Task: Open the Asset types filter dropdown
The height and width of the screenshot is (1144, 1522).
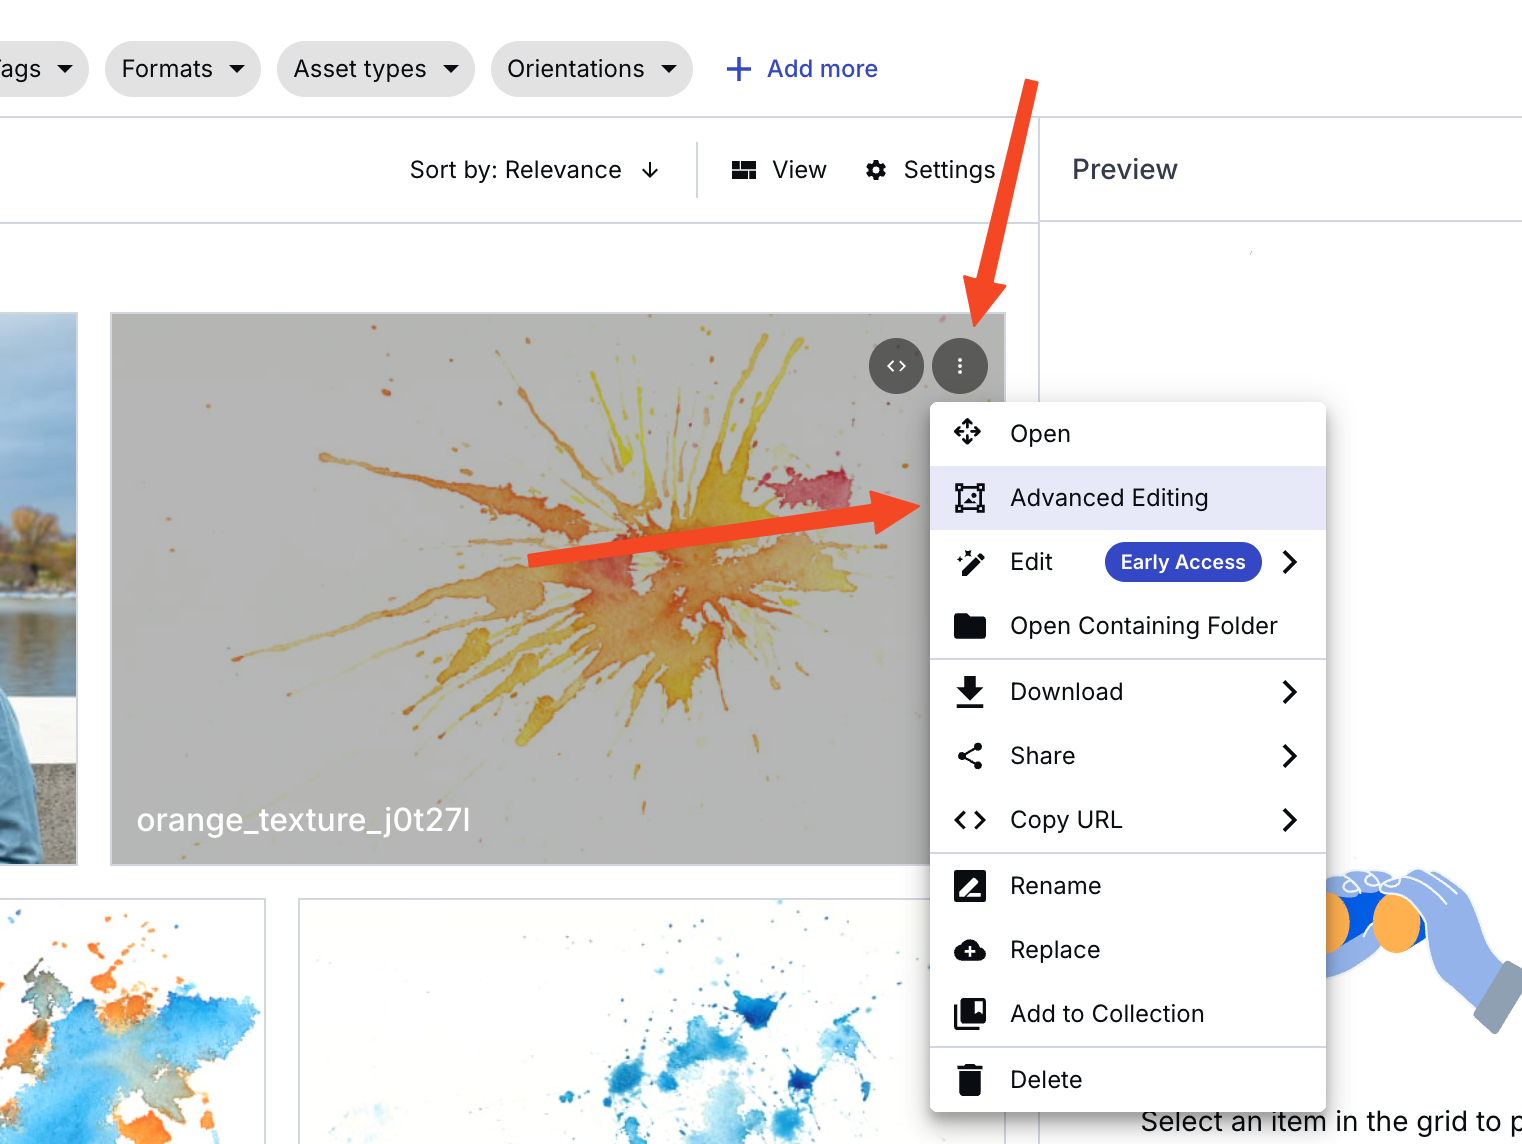Action: pyautogui.click(x=376, y=69)
